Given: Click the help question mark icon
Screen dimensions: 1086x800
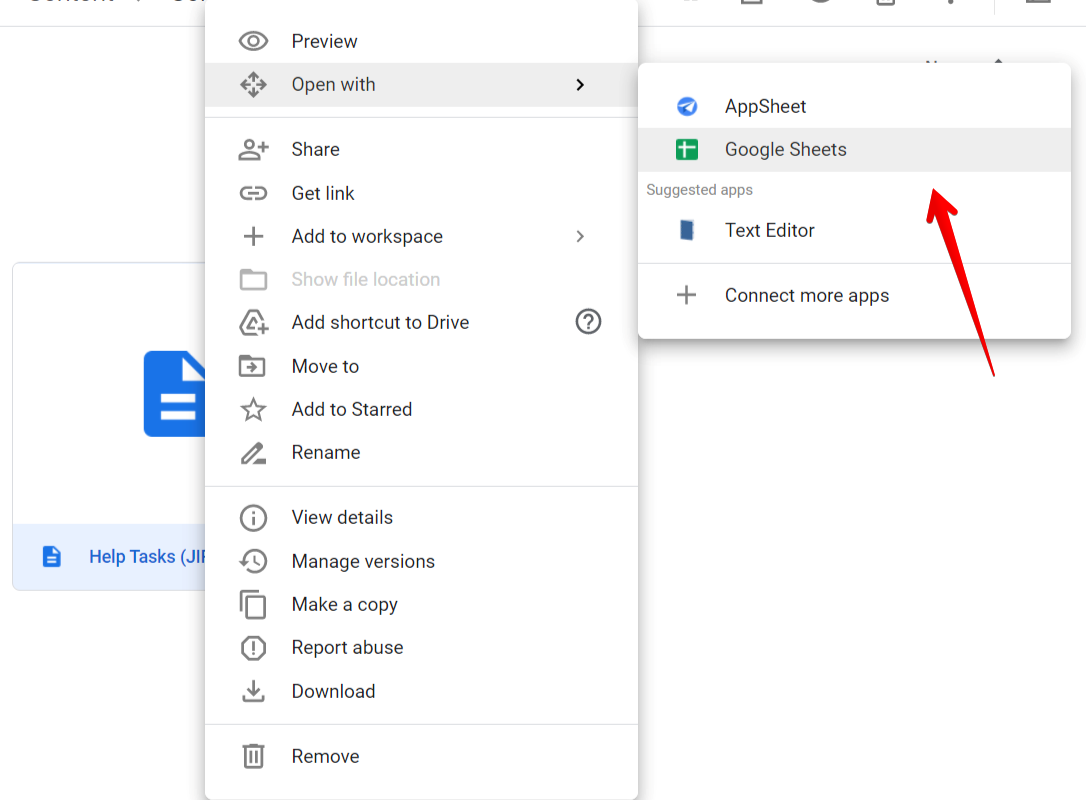Looking at the screenshot, I should 588,322.
